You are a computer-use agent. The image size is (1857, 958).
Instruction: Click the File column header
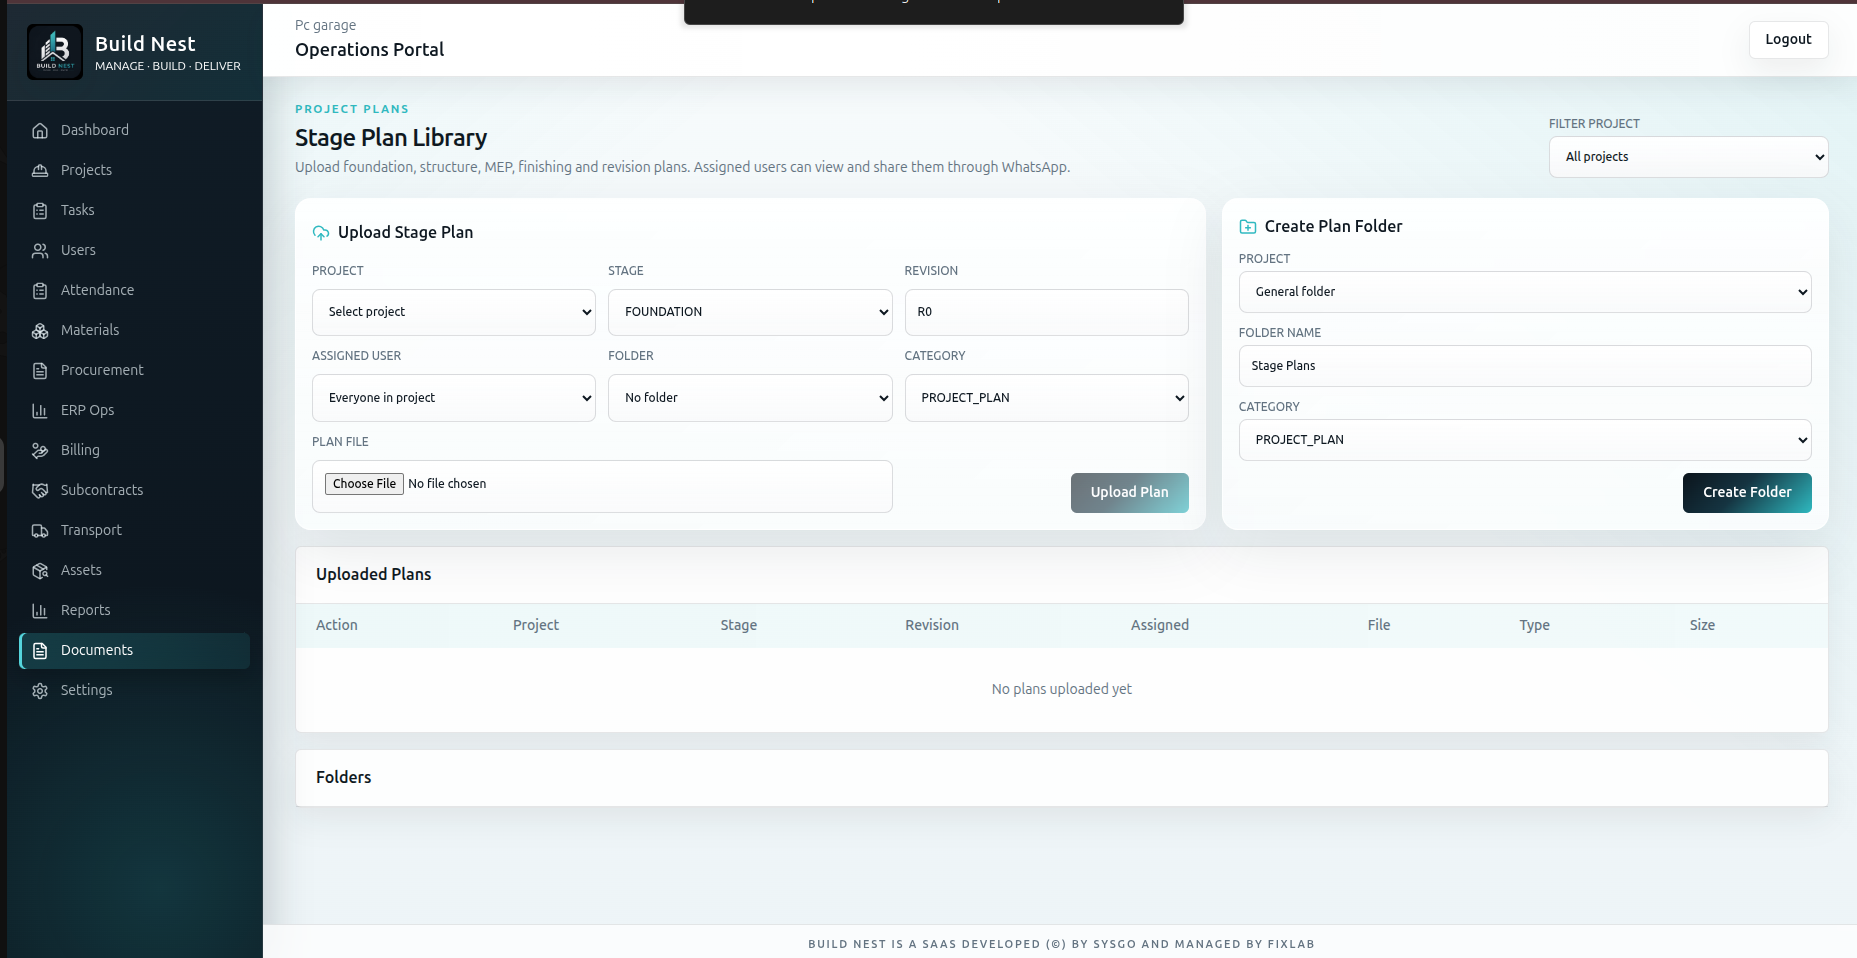[1378, 625]
